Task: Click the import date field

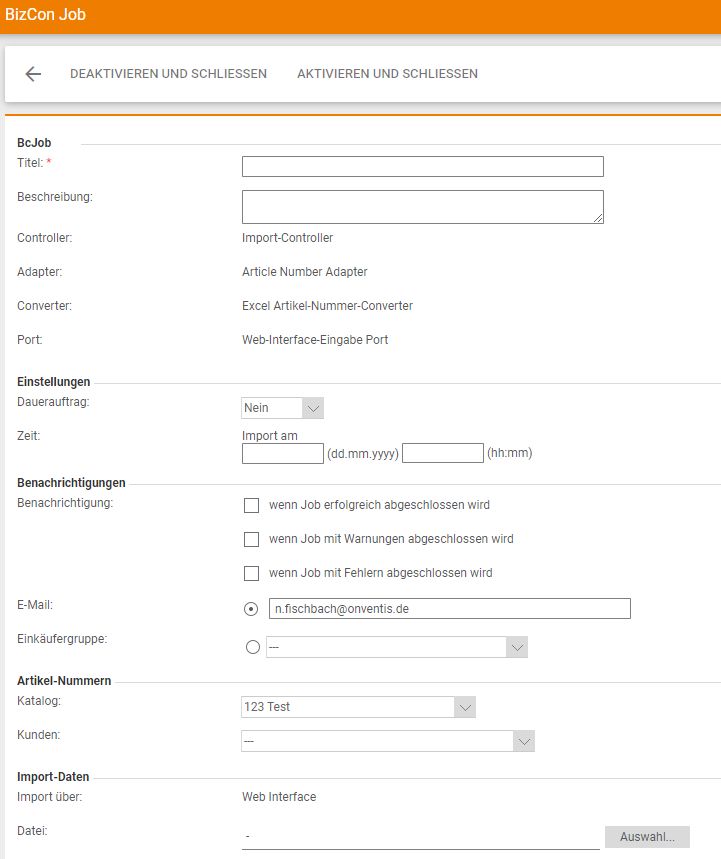Action: pyautogui.click(x=283, y=453)
